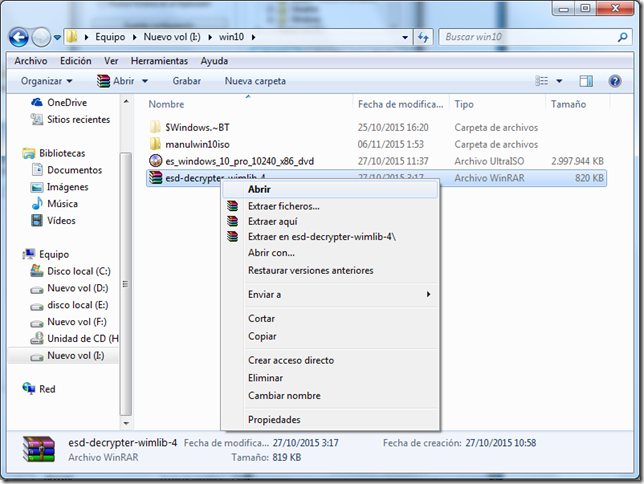Choose Extraer ficheros... in context menu
This screenshot has width=644, height=484.
330,206
